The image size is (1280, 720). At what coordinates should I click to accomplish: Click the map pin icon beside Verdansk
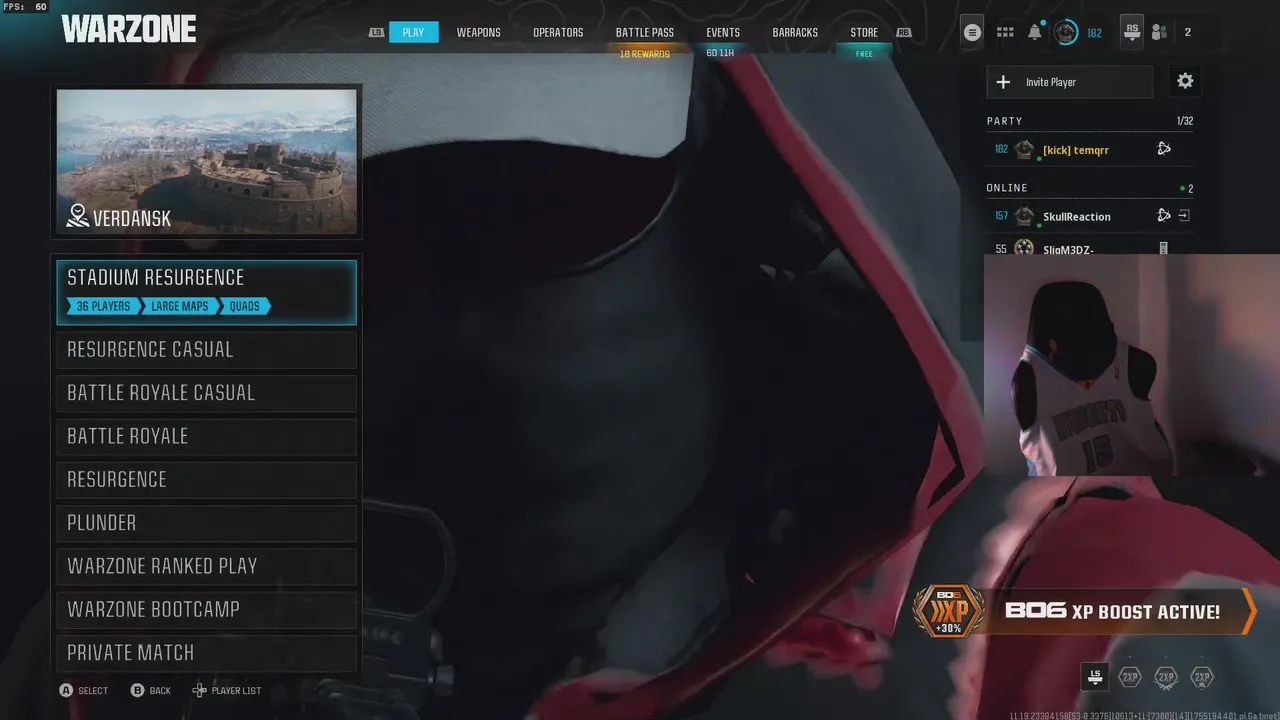(x=77, y=216)
